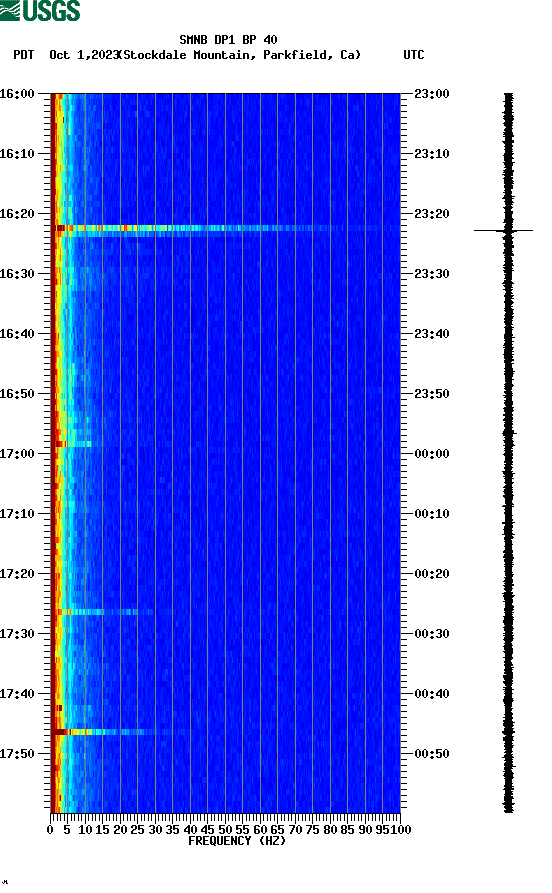552x893 pixels.
Task: Click the 23:10 UTC time label
Action: pos(432,154)
